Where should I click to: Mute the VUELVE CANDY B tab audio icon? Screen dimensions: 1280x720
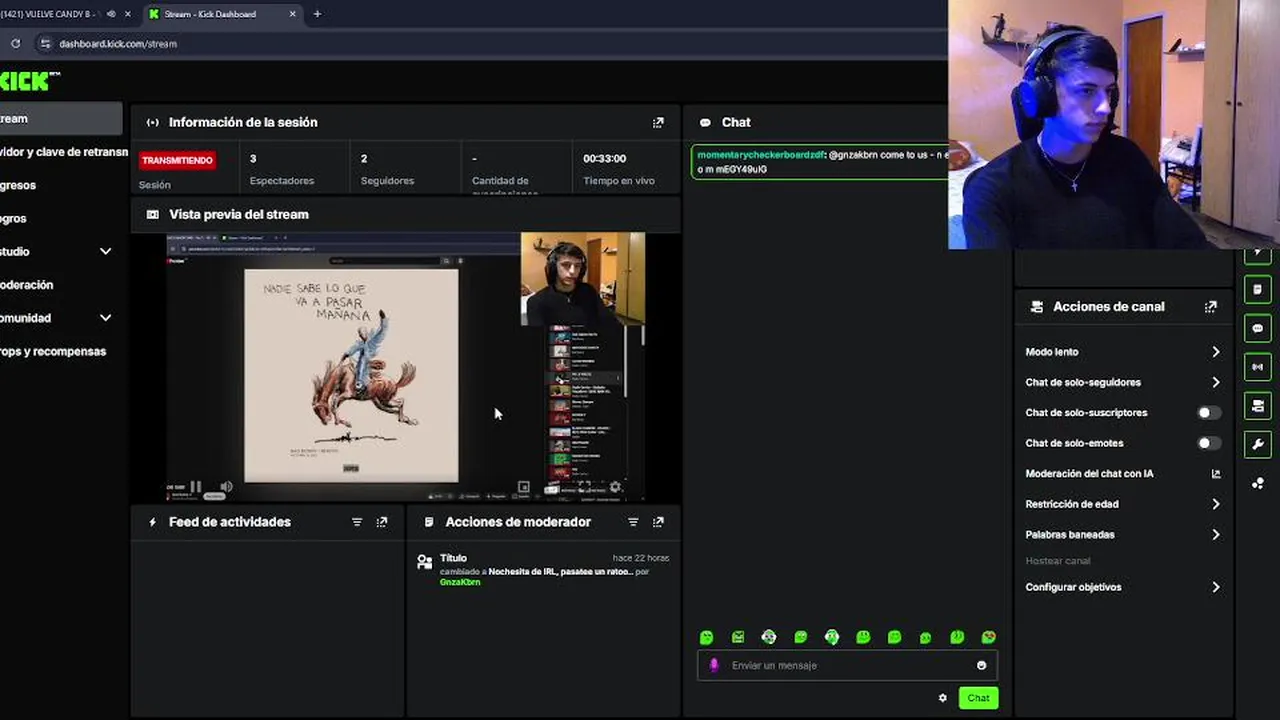pyautogui.click(x=110, y=14)
